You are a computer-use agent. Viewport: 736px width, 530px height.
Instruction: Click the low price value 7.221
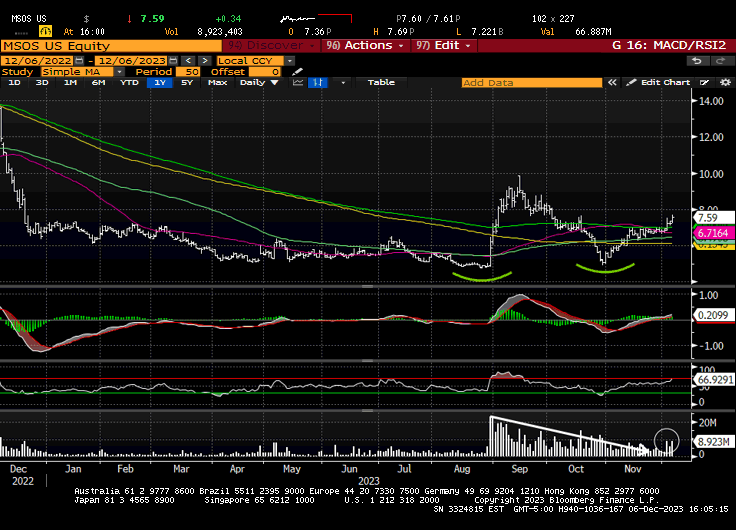[x=487, y=32]
